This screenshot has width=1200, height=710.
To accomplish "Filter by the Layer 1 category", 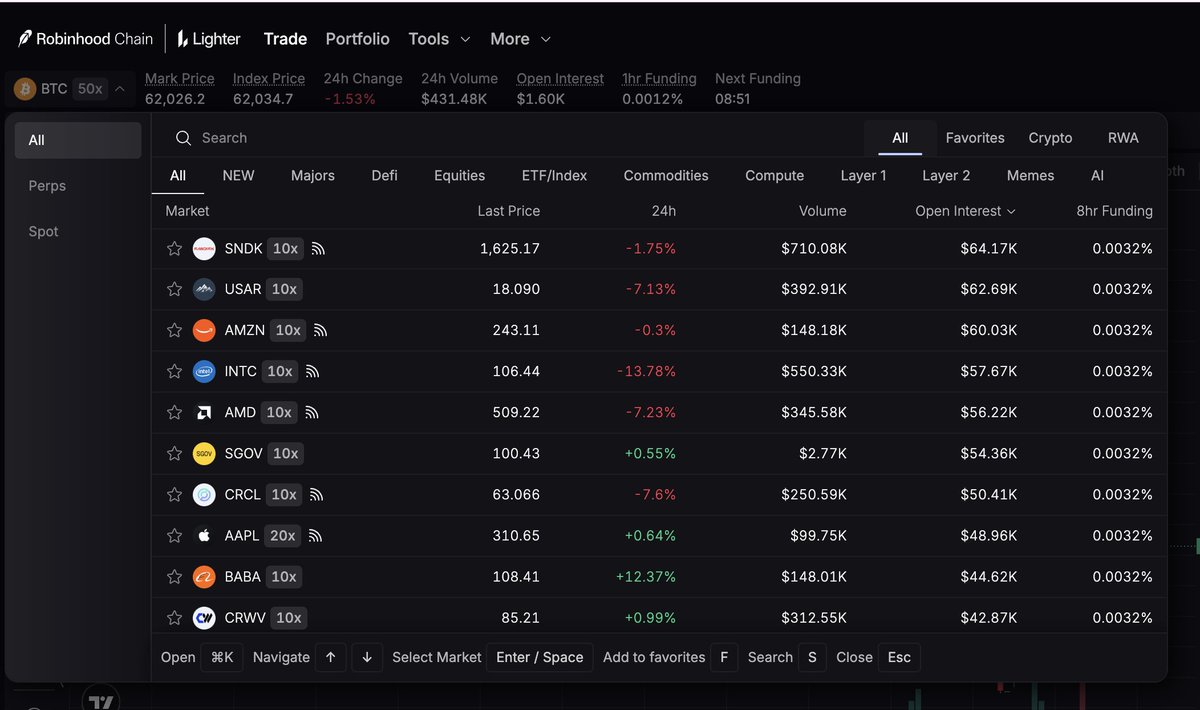I will tap(863, 175).
